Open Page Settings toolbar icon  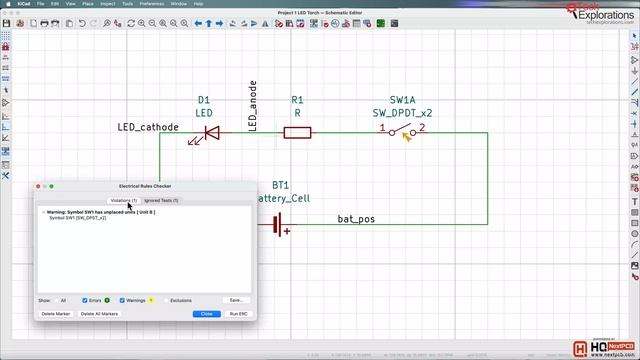[x=33, y=24]
